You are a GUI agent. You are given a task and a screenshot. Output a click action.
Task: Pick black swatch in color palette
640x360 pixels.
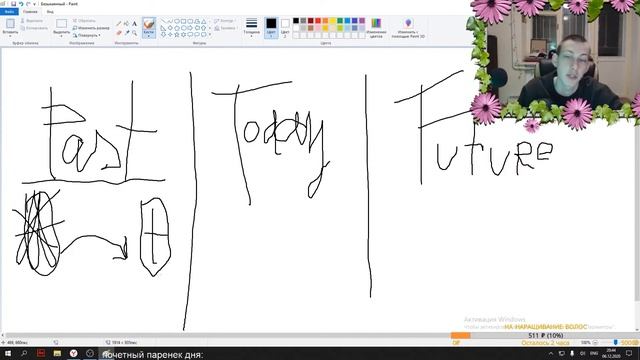(x=296, y=20)
